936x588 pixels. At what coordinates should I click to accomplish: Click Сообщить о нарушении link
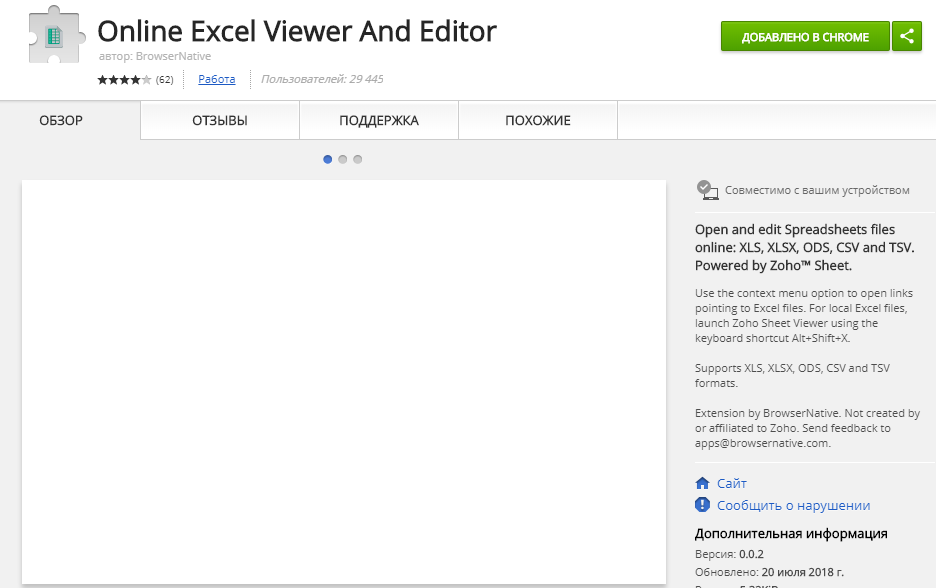point(793,505)
